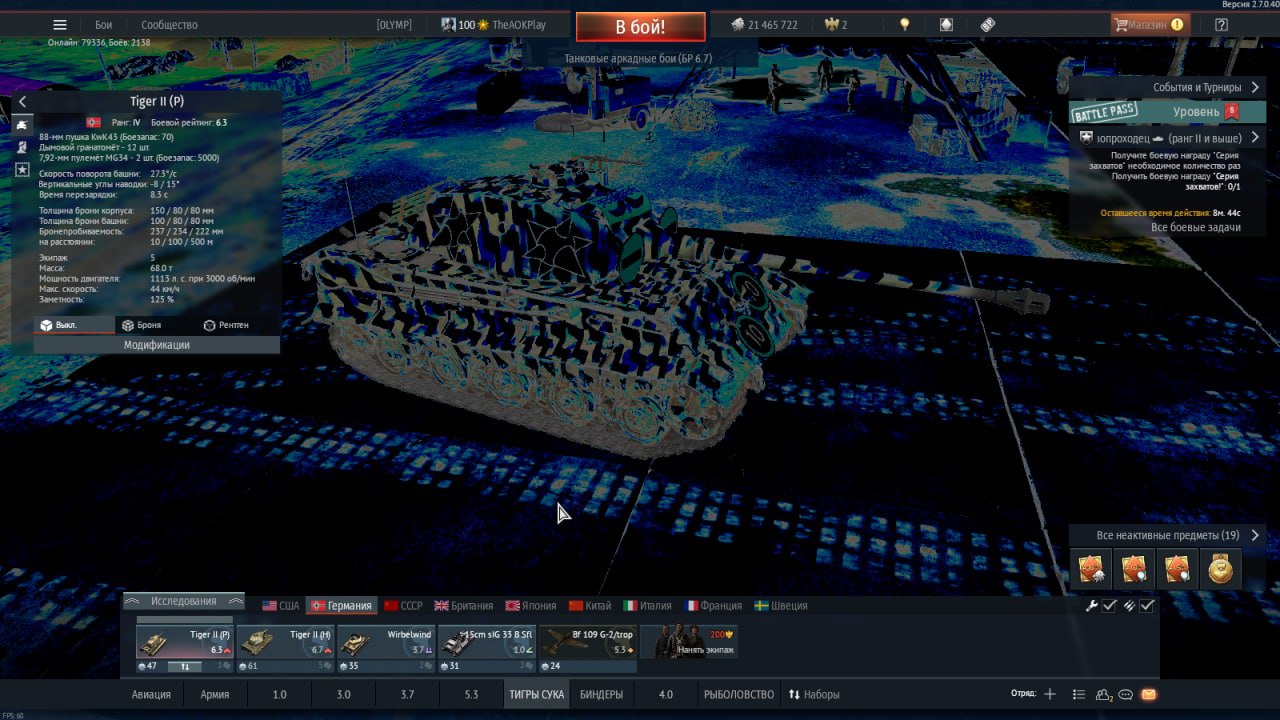This screenshot has width=1280, height=720.
Task: Toggle the auto-repair wrench checkbox
Action: pyautogui.click(x=1109, y=606)
